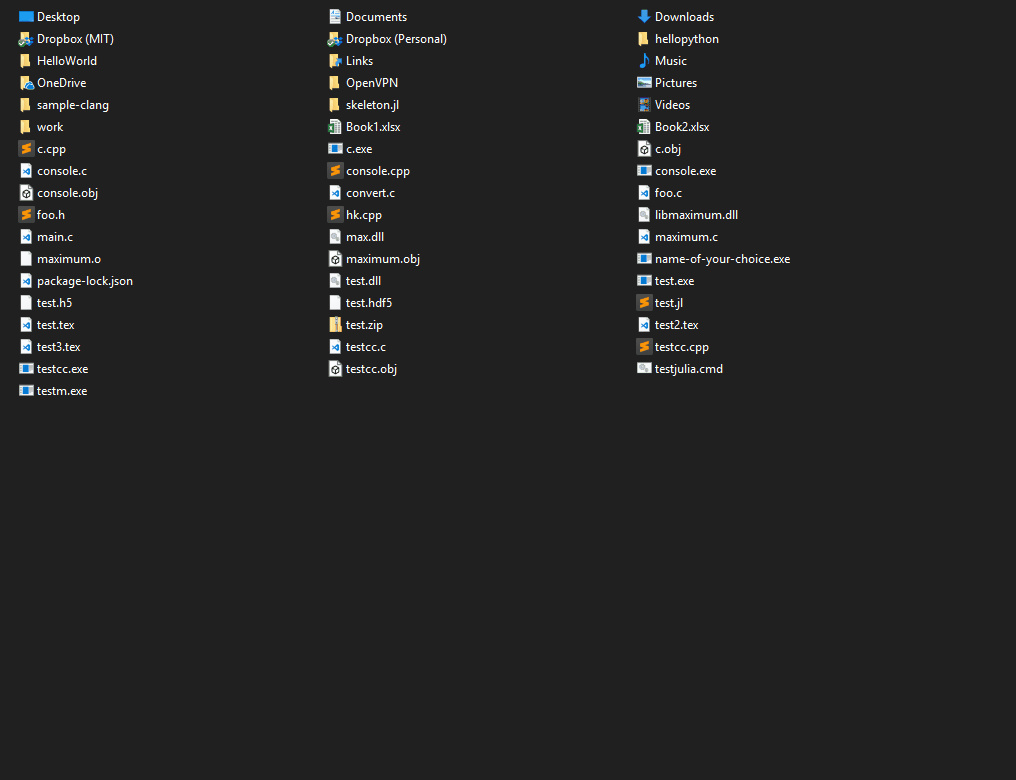Screen dimensions: 1016x780
Task: Click the OneDrive cloud folder icon
Action: click(26, 83)
